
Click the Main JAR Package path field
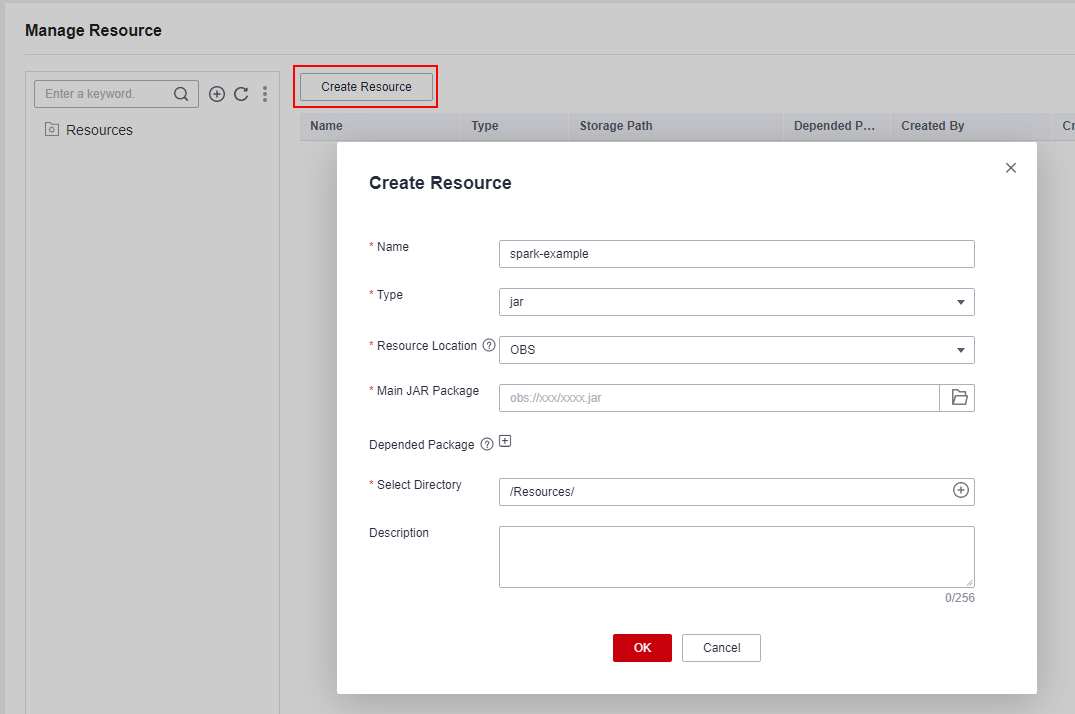pyautogui.click(x=718, y=398)
